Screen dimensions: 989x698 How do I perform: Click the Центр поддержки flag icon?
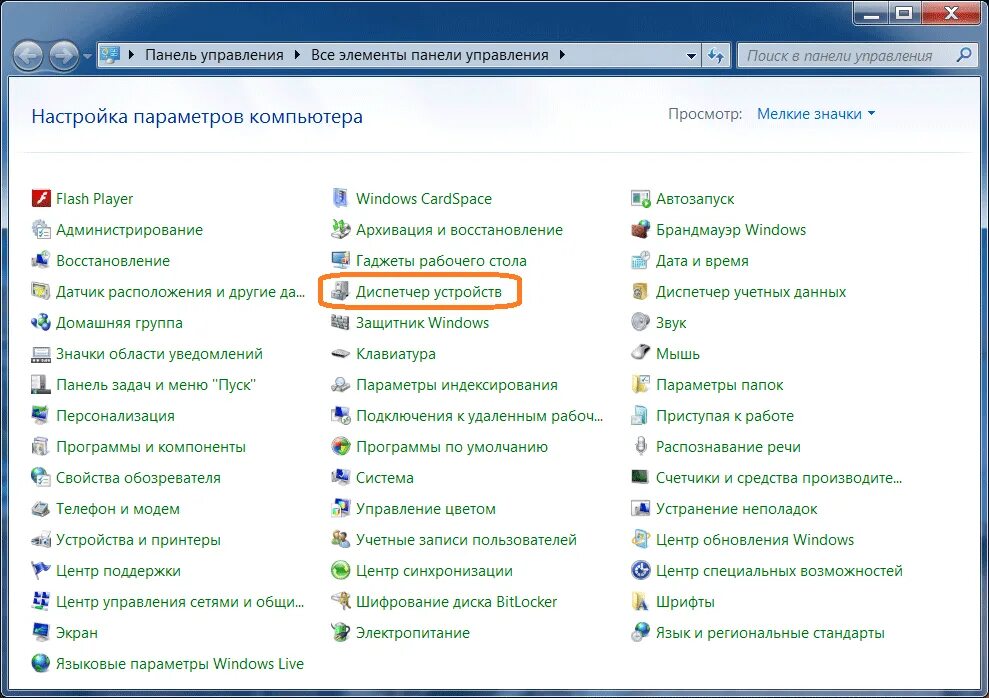click(x=41, y=571)
